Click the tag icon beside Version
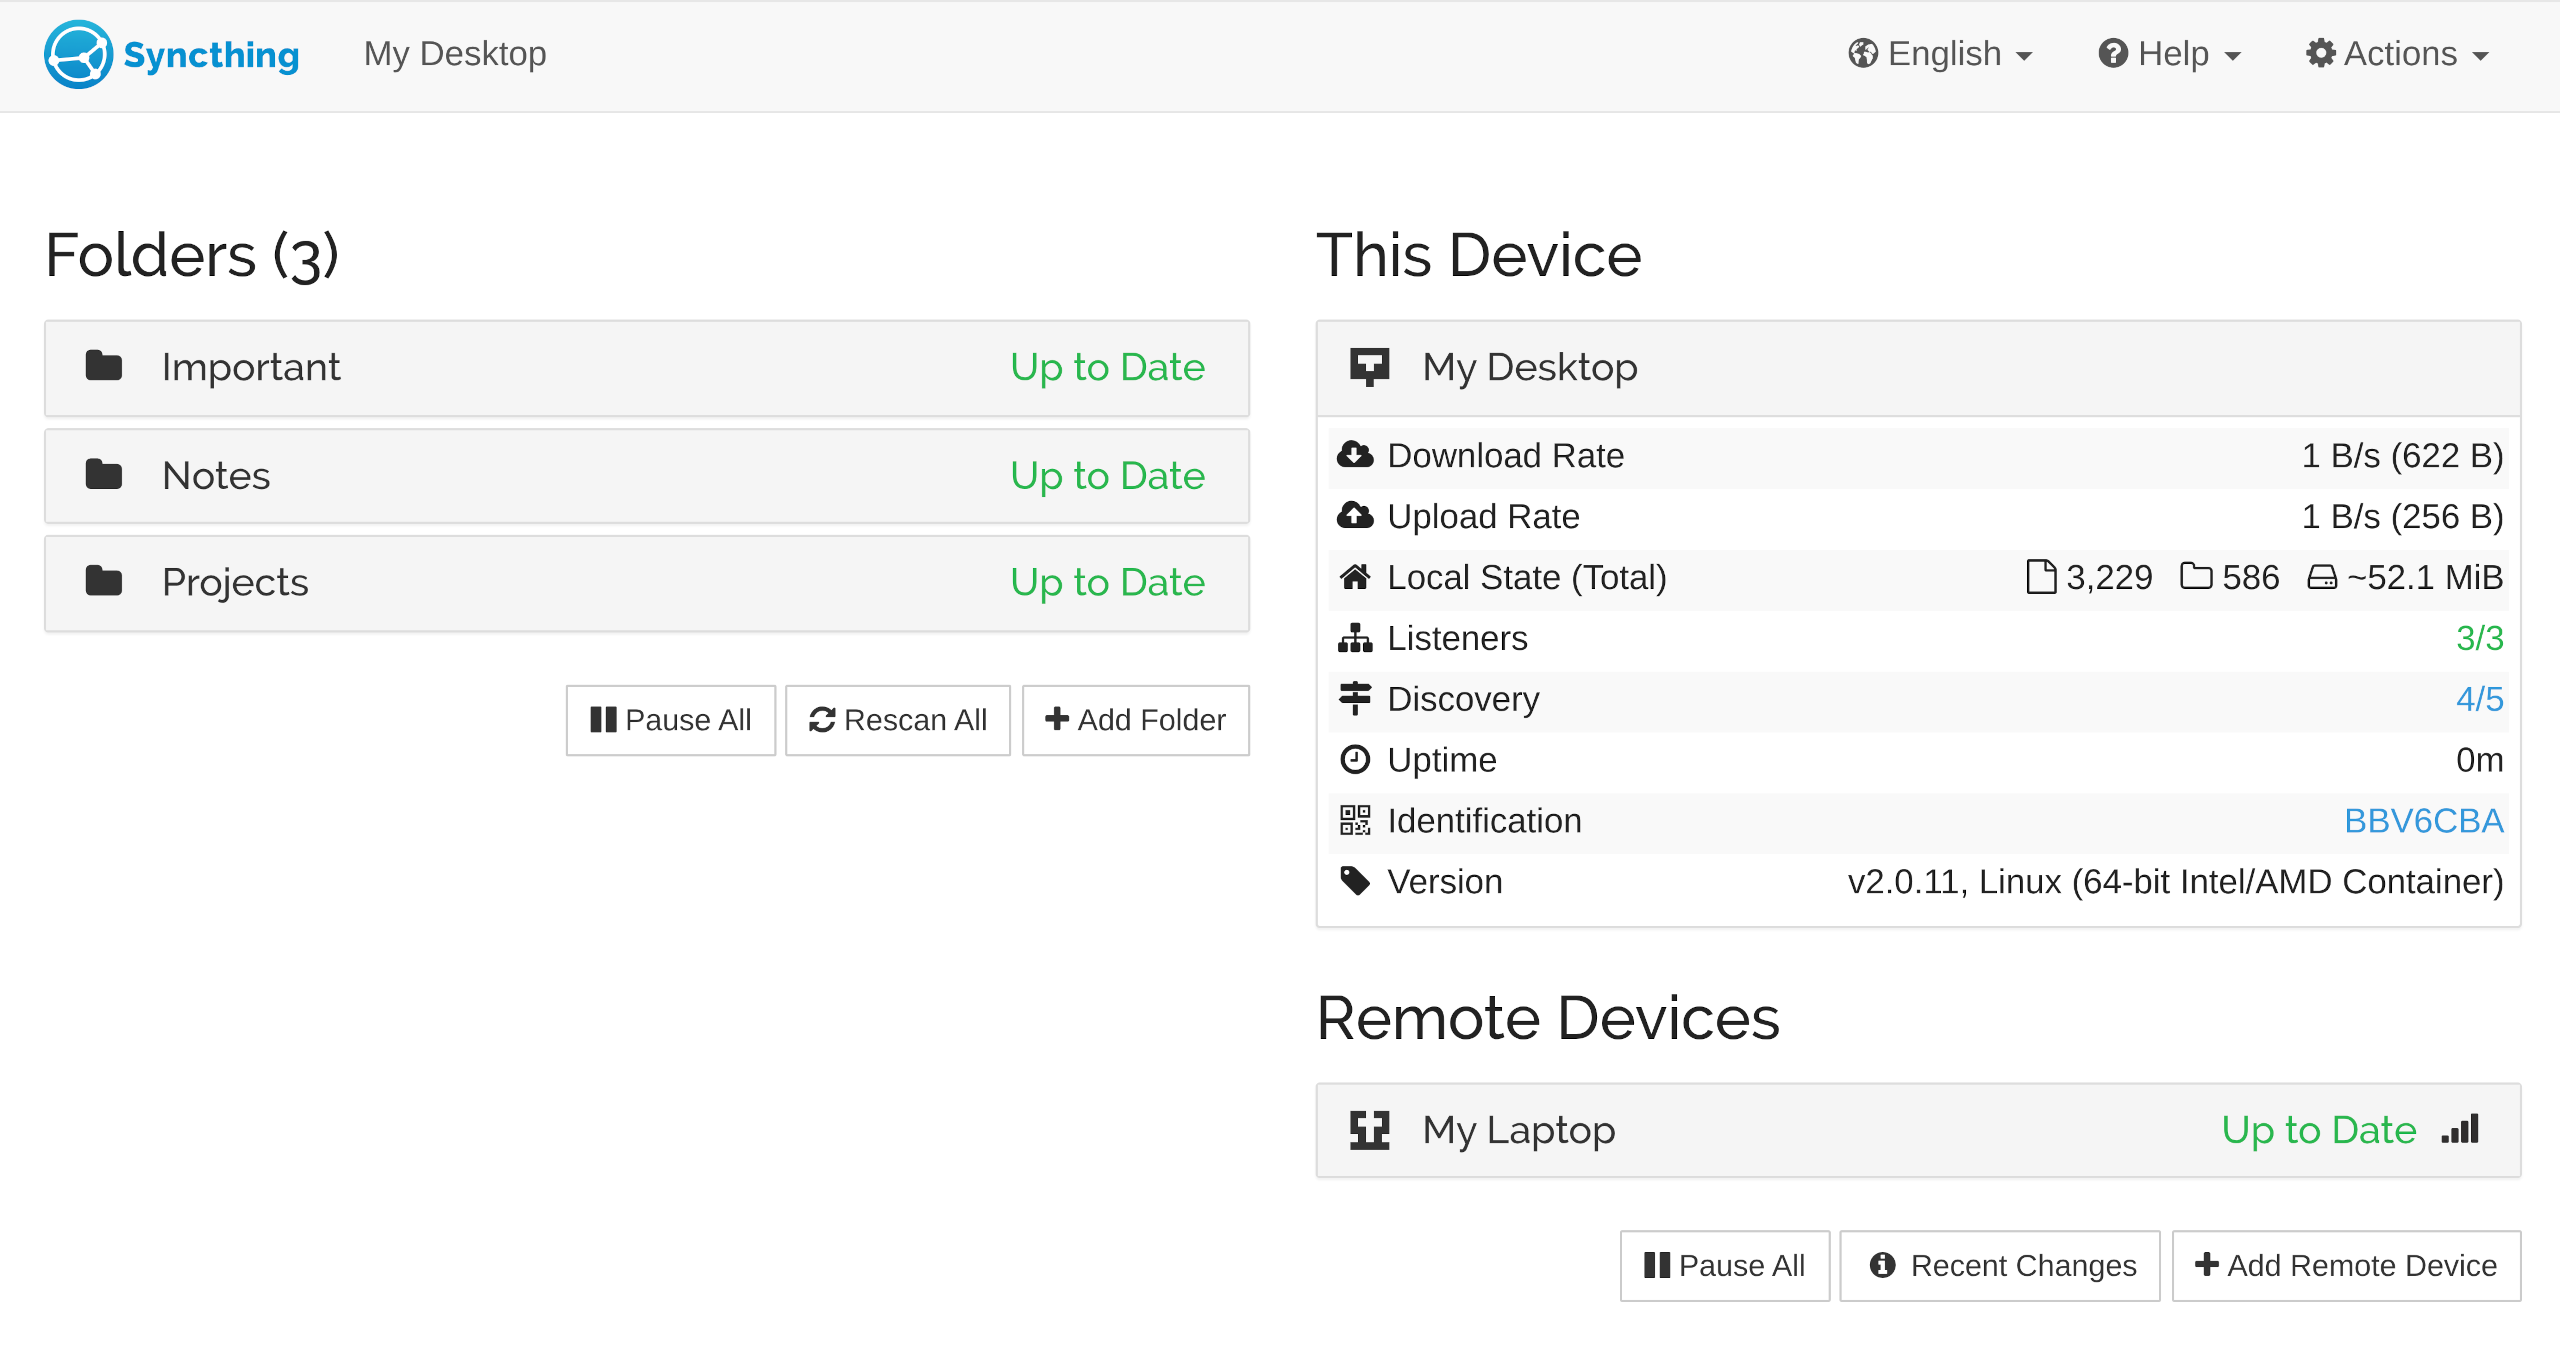 pyautogui.click(x=1355, y=881)
